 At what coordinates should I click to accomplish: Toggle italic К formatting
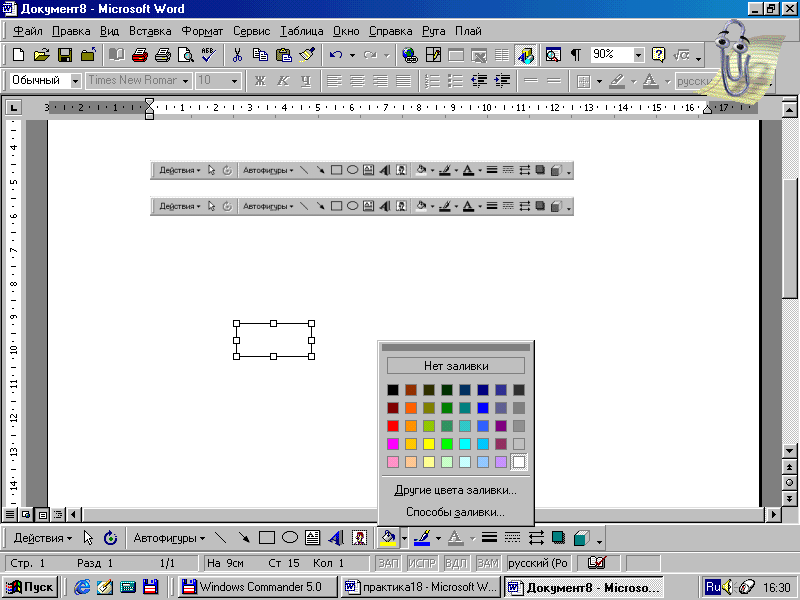pos(283,81)
